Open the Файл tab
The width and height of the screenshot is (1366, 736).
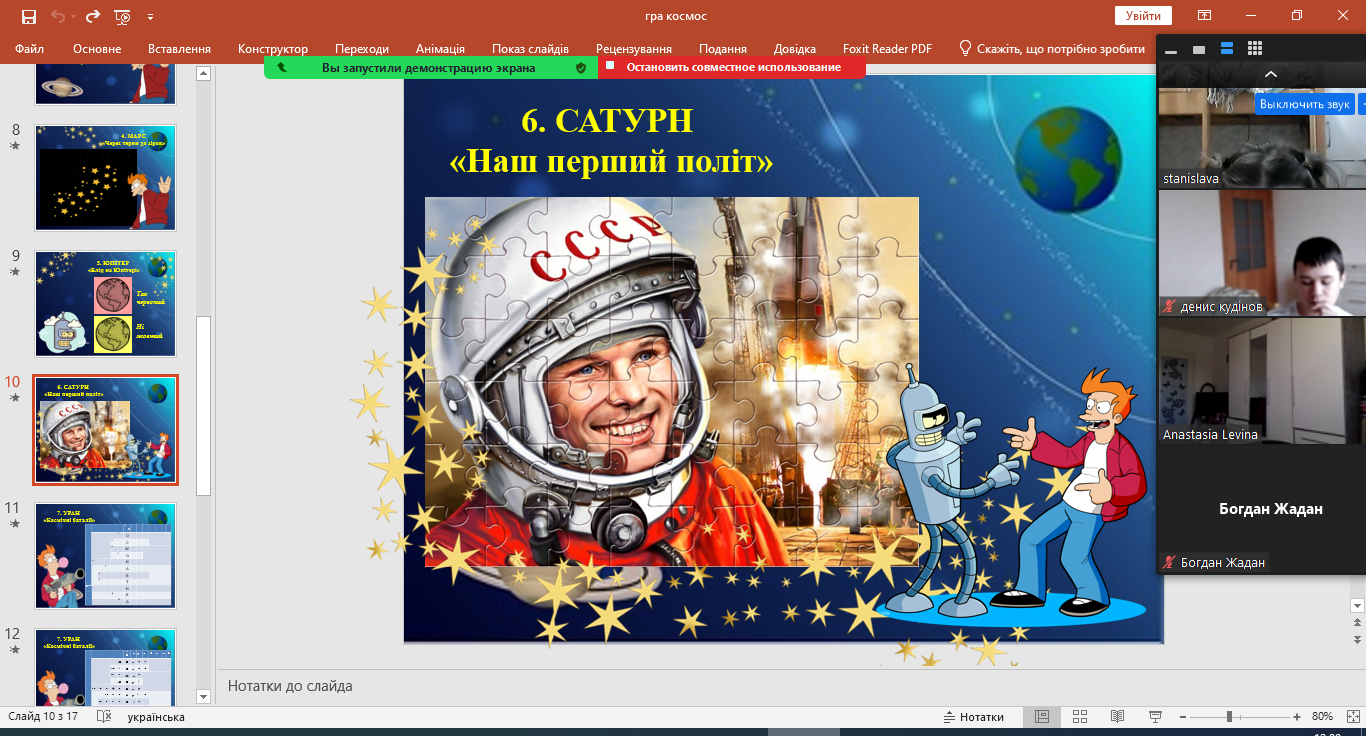pyautogui.click(x=30, y=48)
